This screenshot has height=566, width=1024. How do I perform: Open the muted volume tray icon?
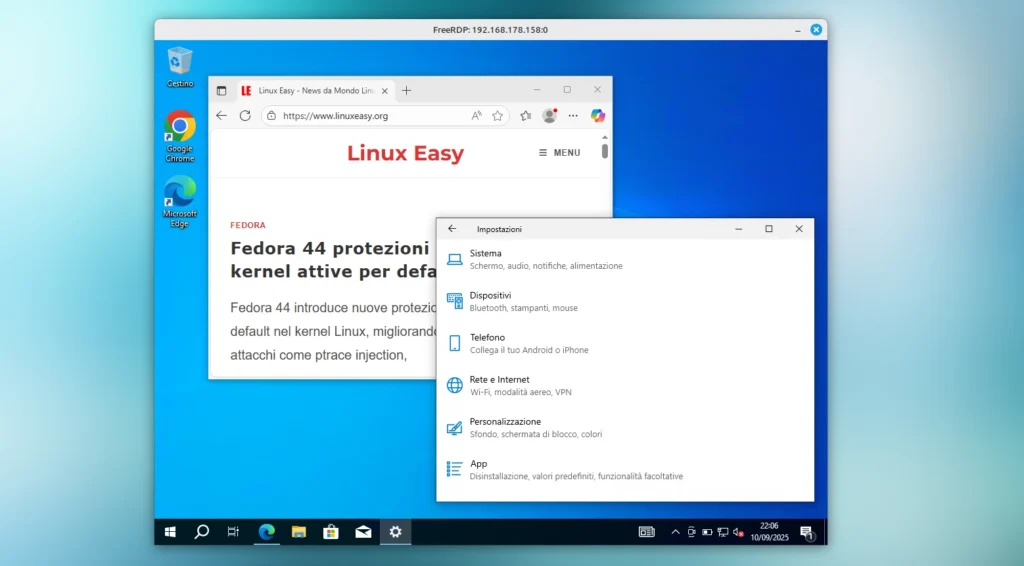(739, 532)
